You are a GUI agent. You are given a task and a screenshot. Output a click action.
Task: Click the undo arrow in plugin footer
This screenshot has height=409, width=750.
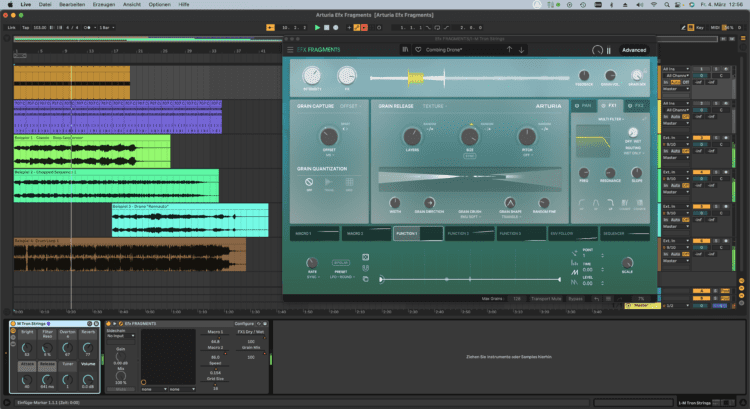(x=596, y=299)
